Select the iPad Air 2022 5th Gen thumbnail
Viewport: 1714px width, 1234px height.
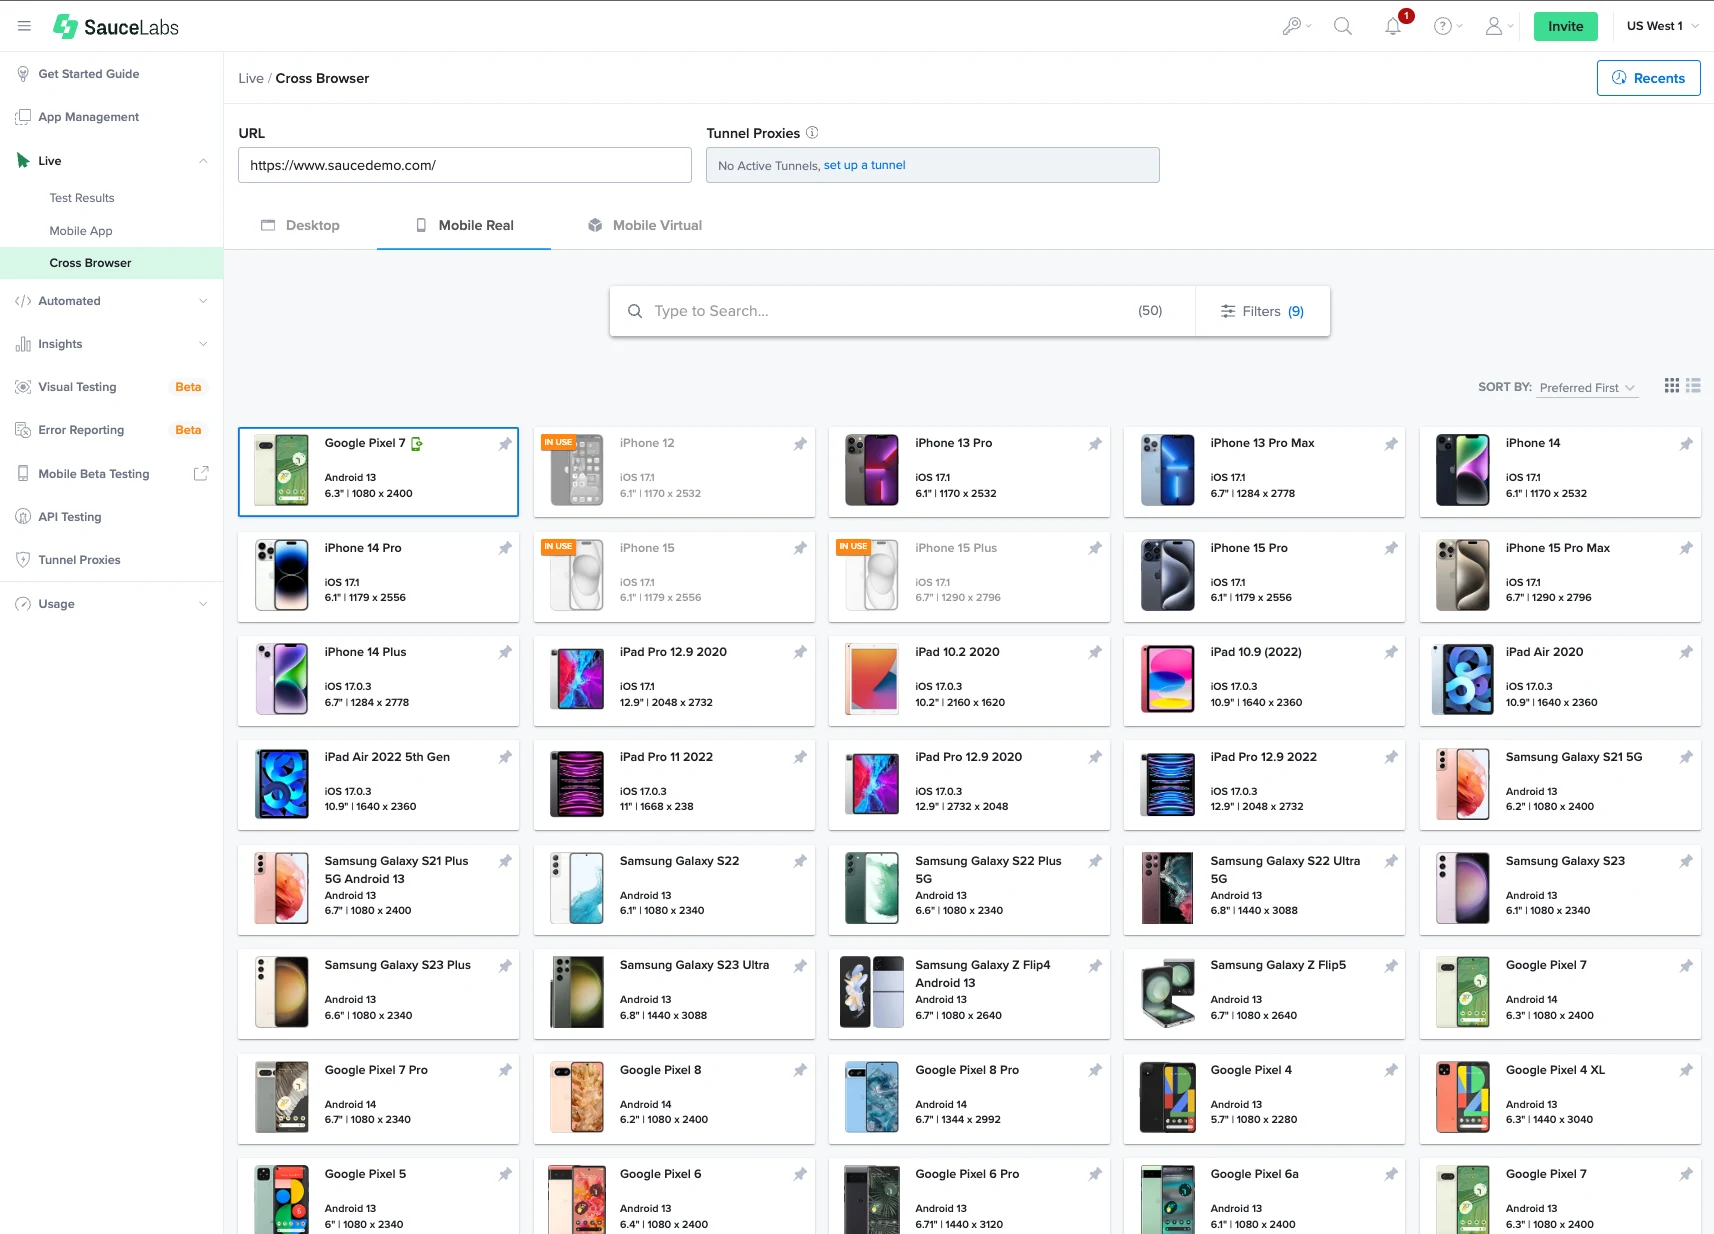[x=282, y=784]
